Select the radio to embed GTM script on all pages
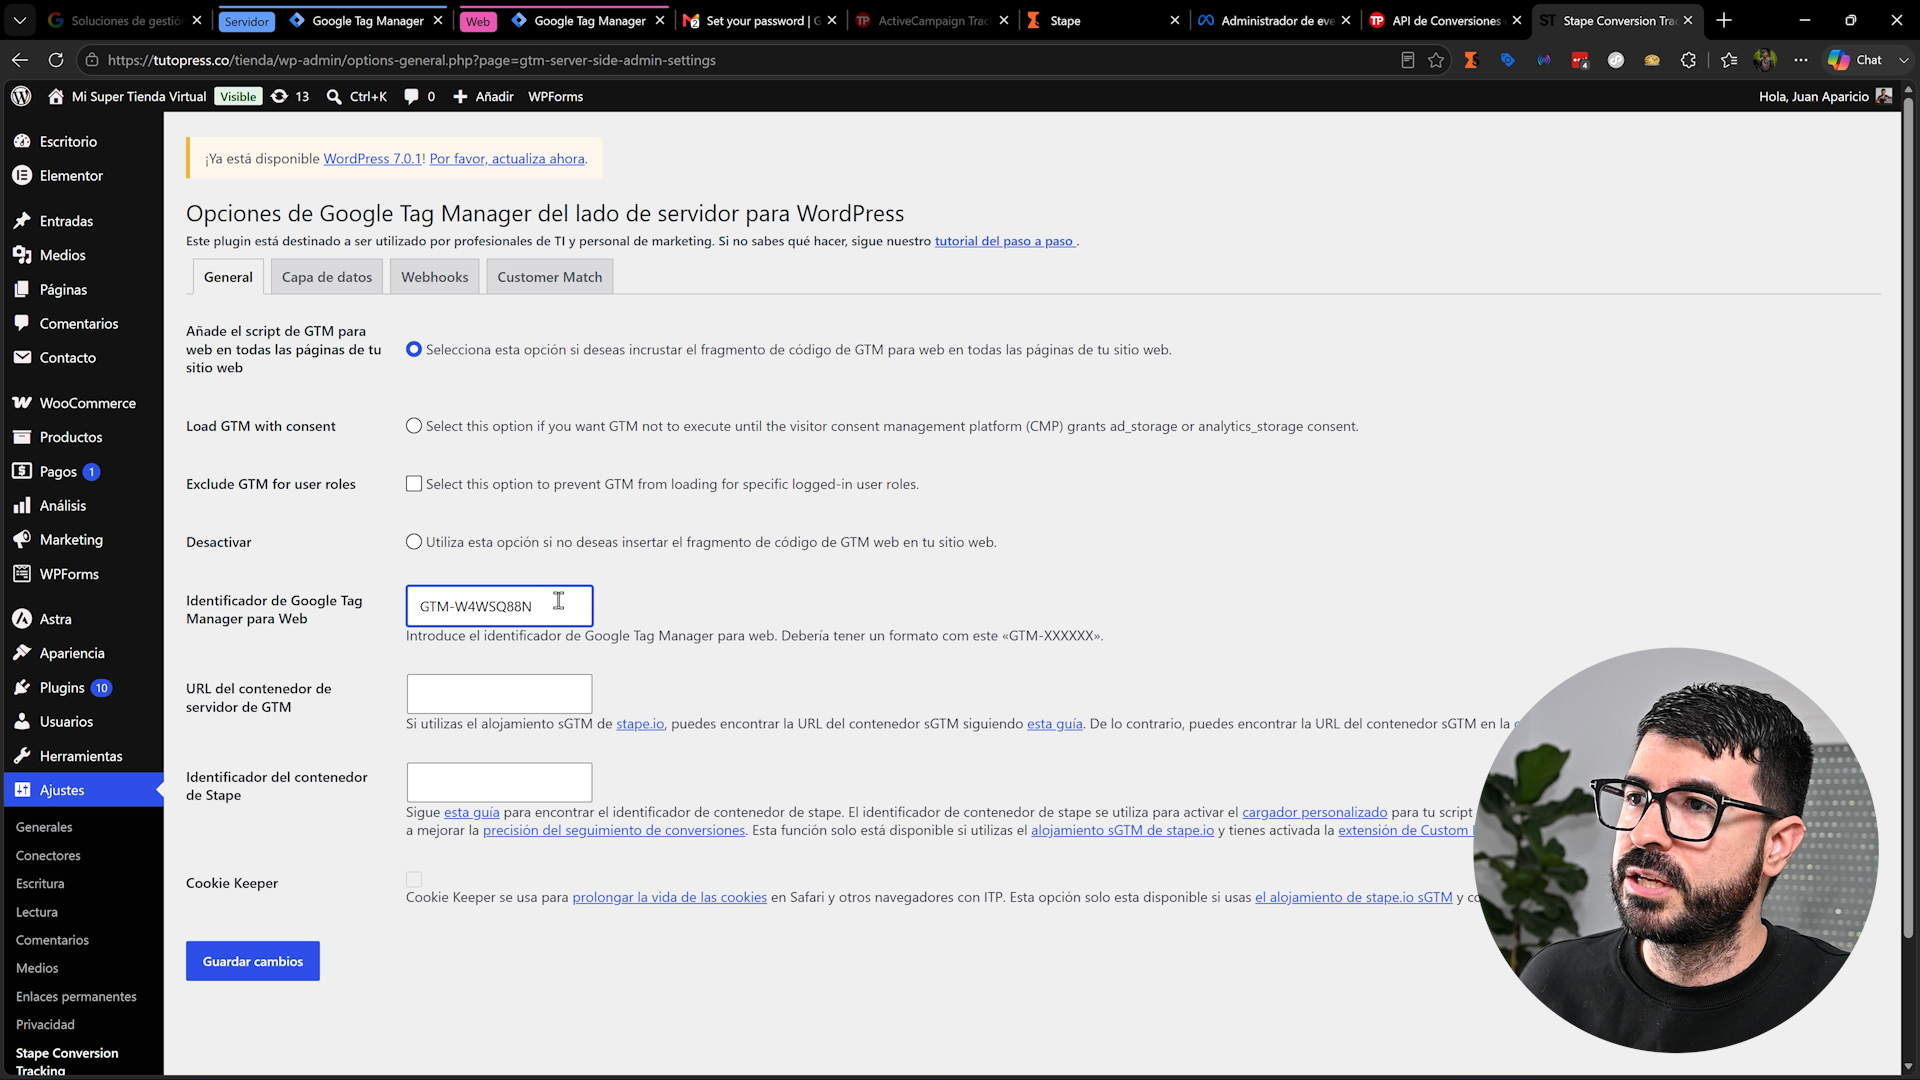This screenshot has width=1920, height=1080. (x=414, y=350)
